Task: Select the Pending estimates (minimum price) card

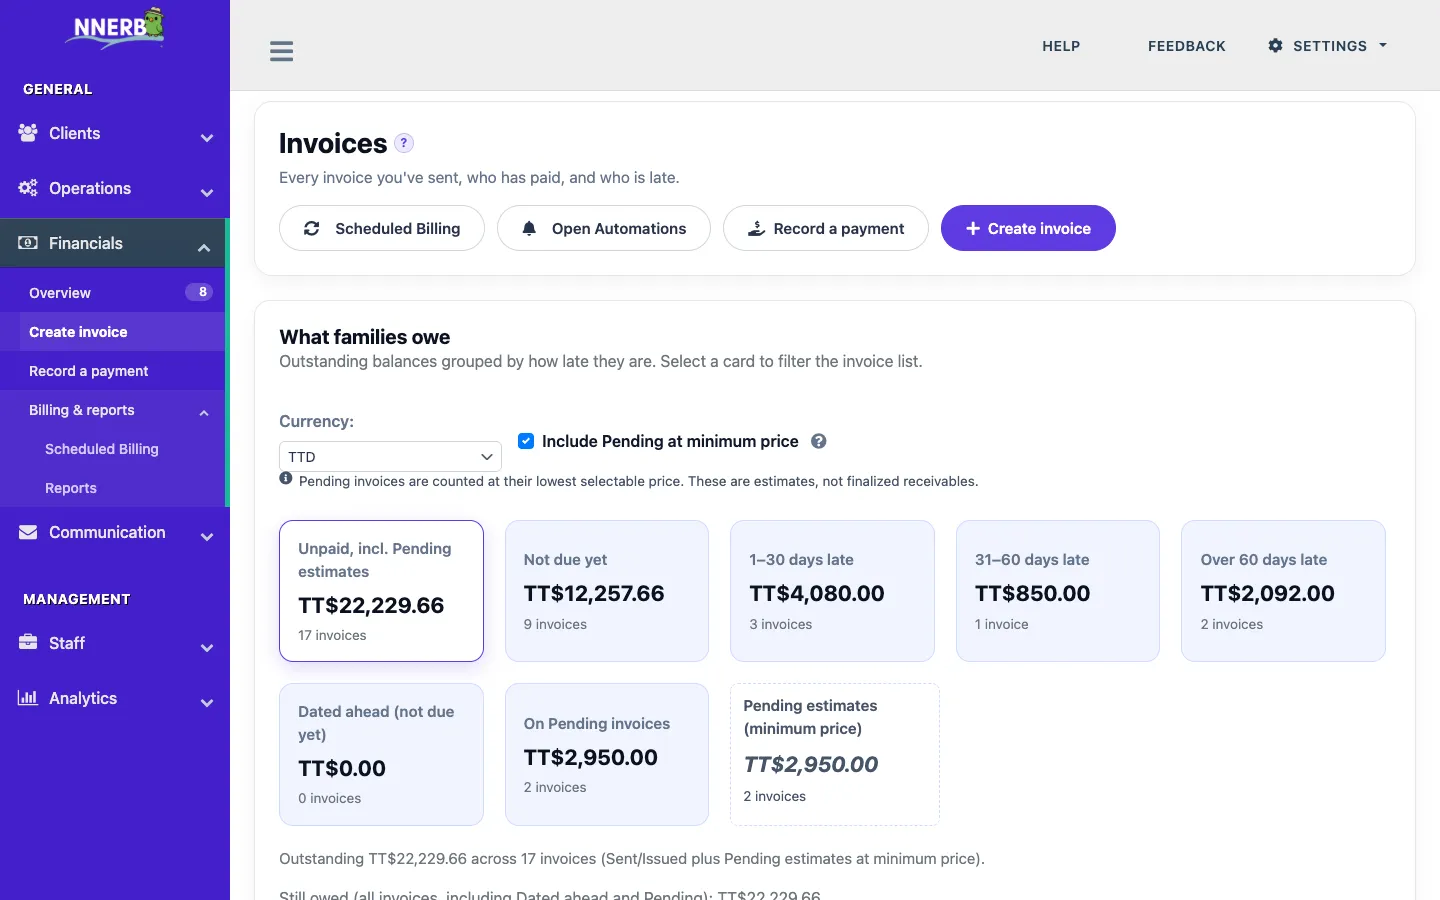Action: pyautogui.click(x=835, y=754)
